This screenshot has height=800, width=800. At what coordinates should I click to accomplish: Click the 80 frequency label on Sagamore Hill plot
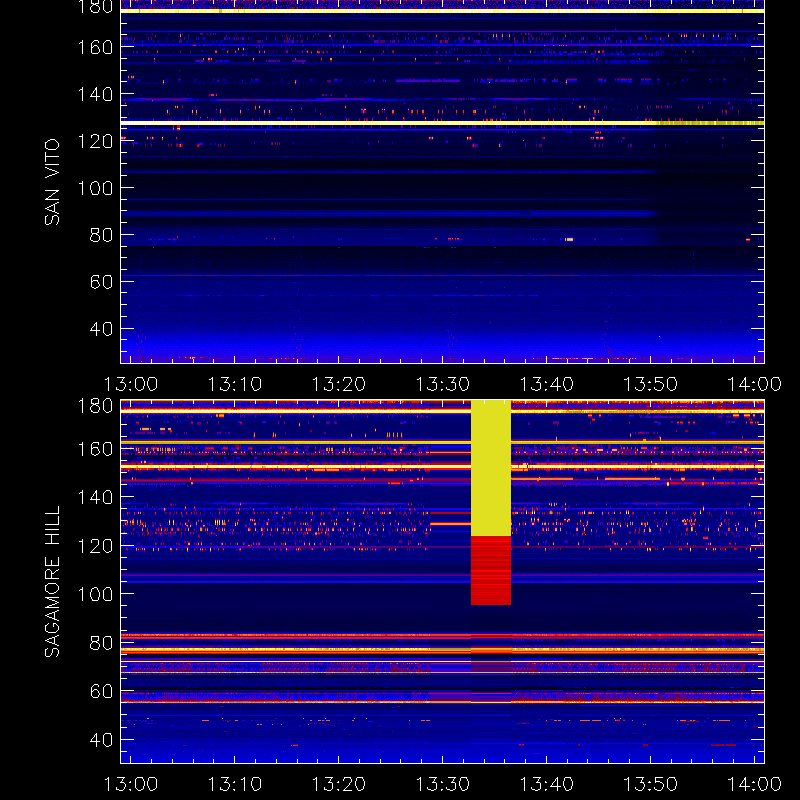[101, 643]
